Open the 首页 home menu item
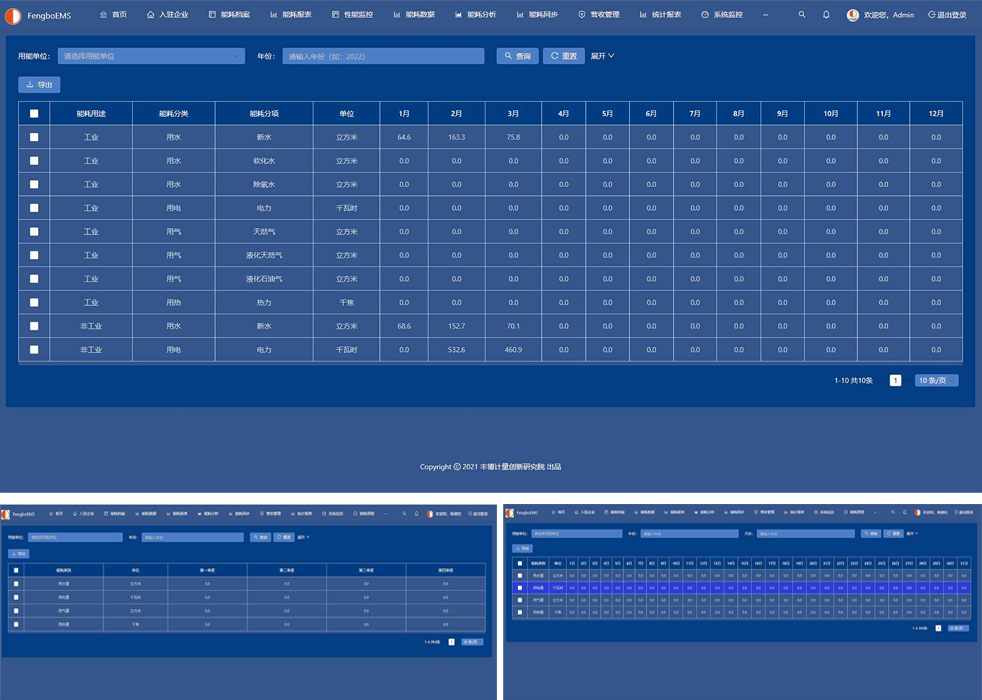 click(113, 15)
